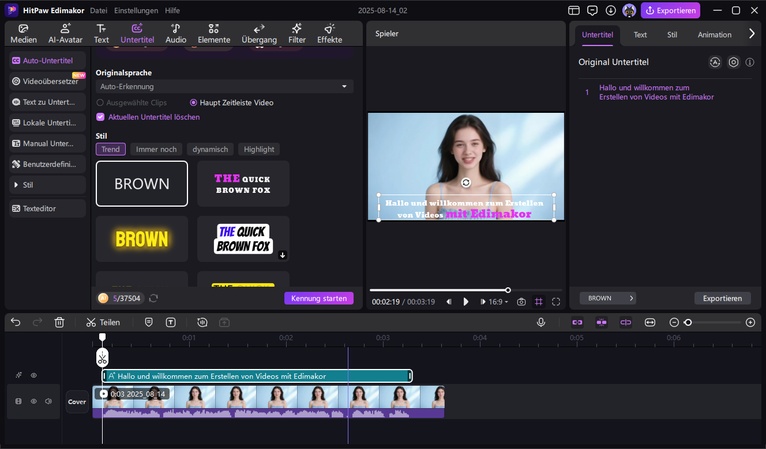Click the info icon beside Original Untertitel
Image resolution: width=766 pixels, height=449 pixels.
[749, 62]
